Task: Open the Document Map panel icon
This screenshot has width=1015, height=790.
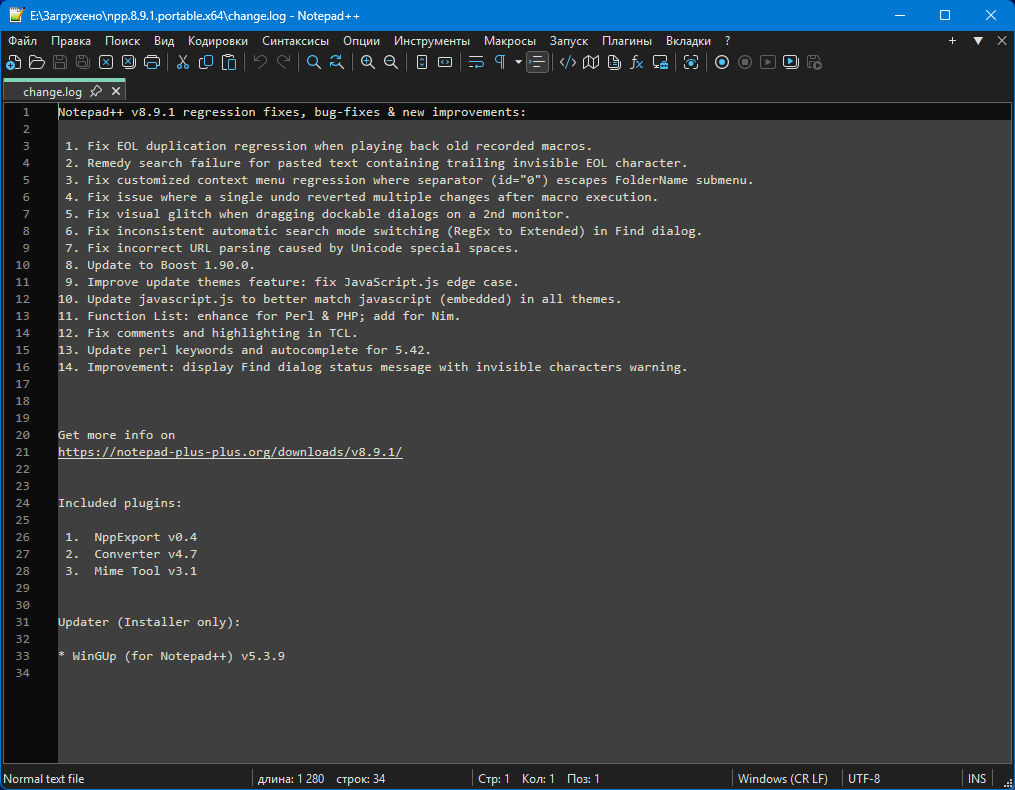Action: [x=591, y=62]
